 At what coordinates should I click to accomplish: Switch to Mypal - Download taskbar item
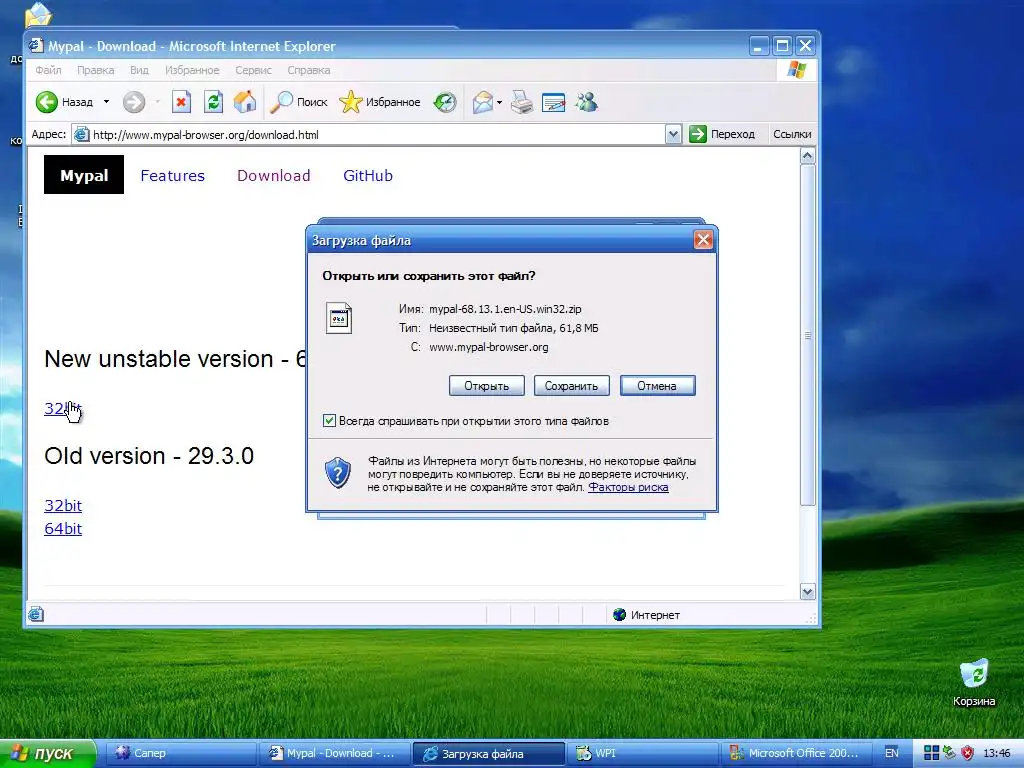[334, 753]
